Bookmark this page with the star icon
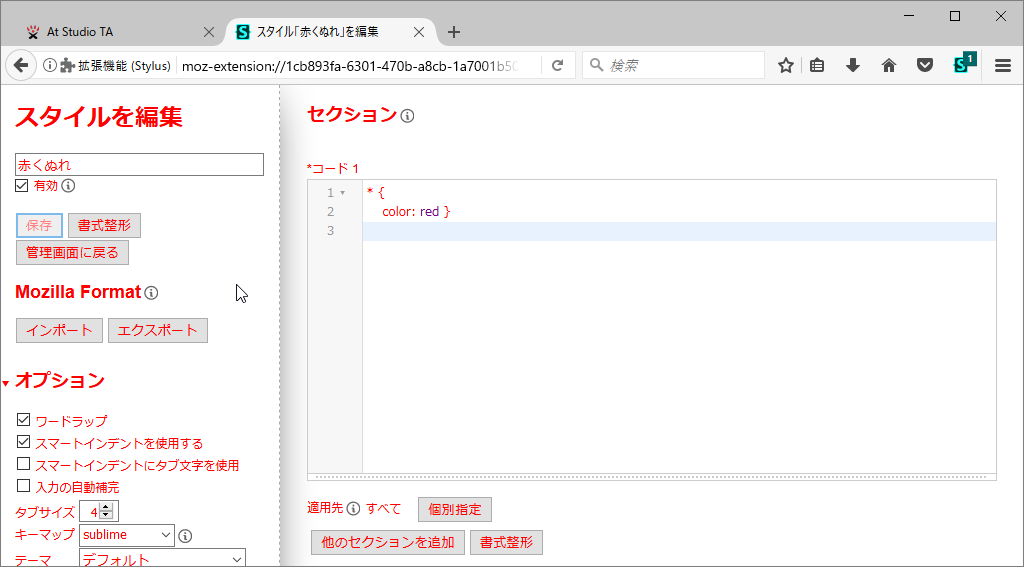1024x567 pixels. [x=786, y=65]
